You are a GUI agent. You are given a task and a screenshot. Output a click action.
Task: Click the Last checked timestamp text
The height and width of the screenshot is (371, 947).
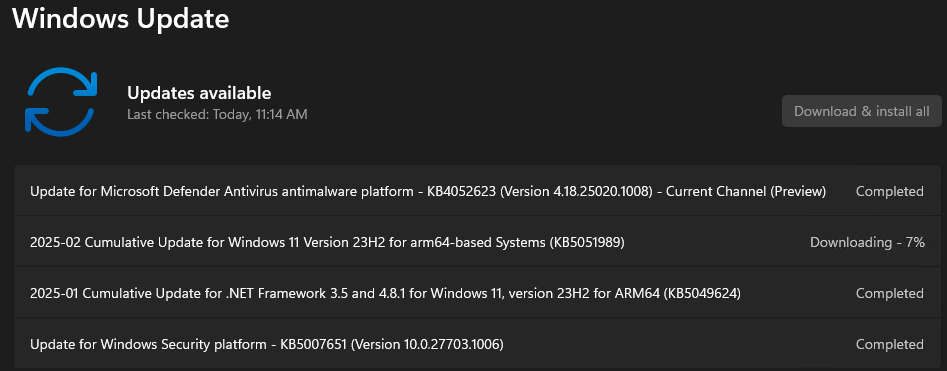click(x=217, y=114)
